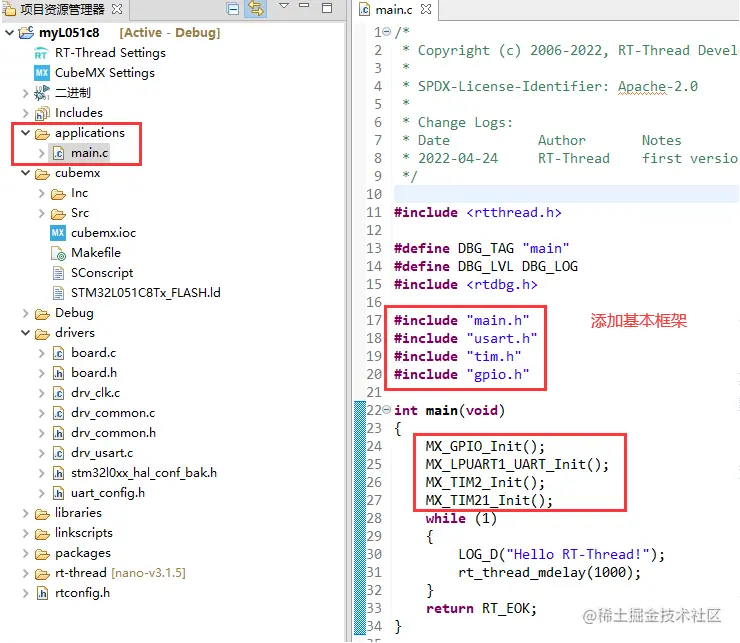Click the #include <rtthread.h> line

click(x=478, y=212)
